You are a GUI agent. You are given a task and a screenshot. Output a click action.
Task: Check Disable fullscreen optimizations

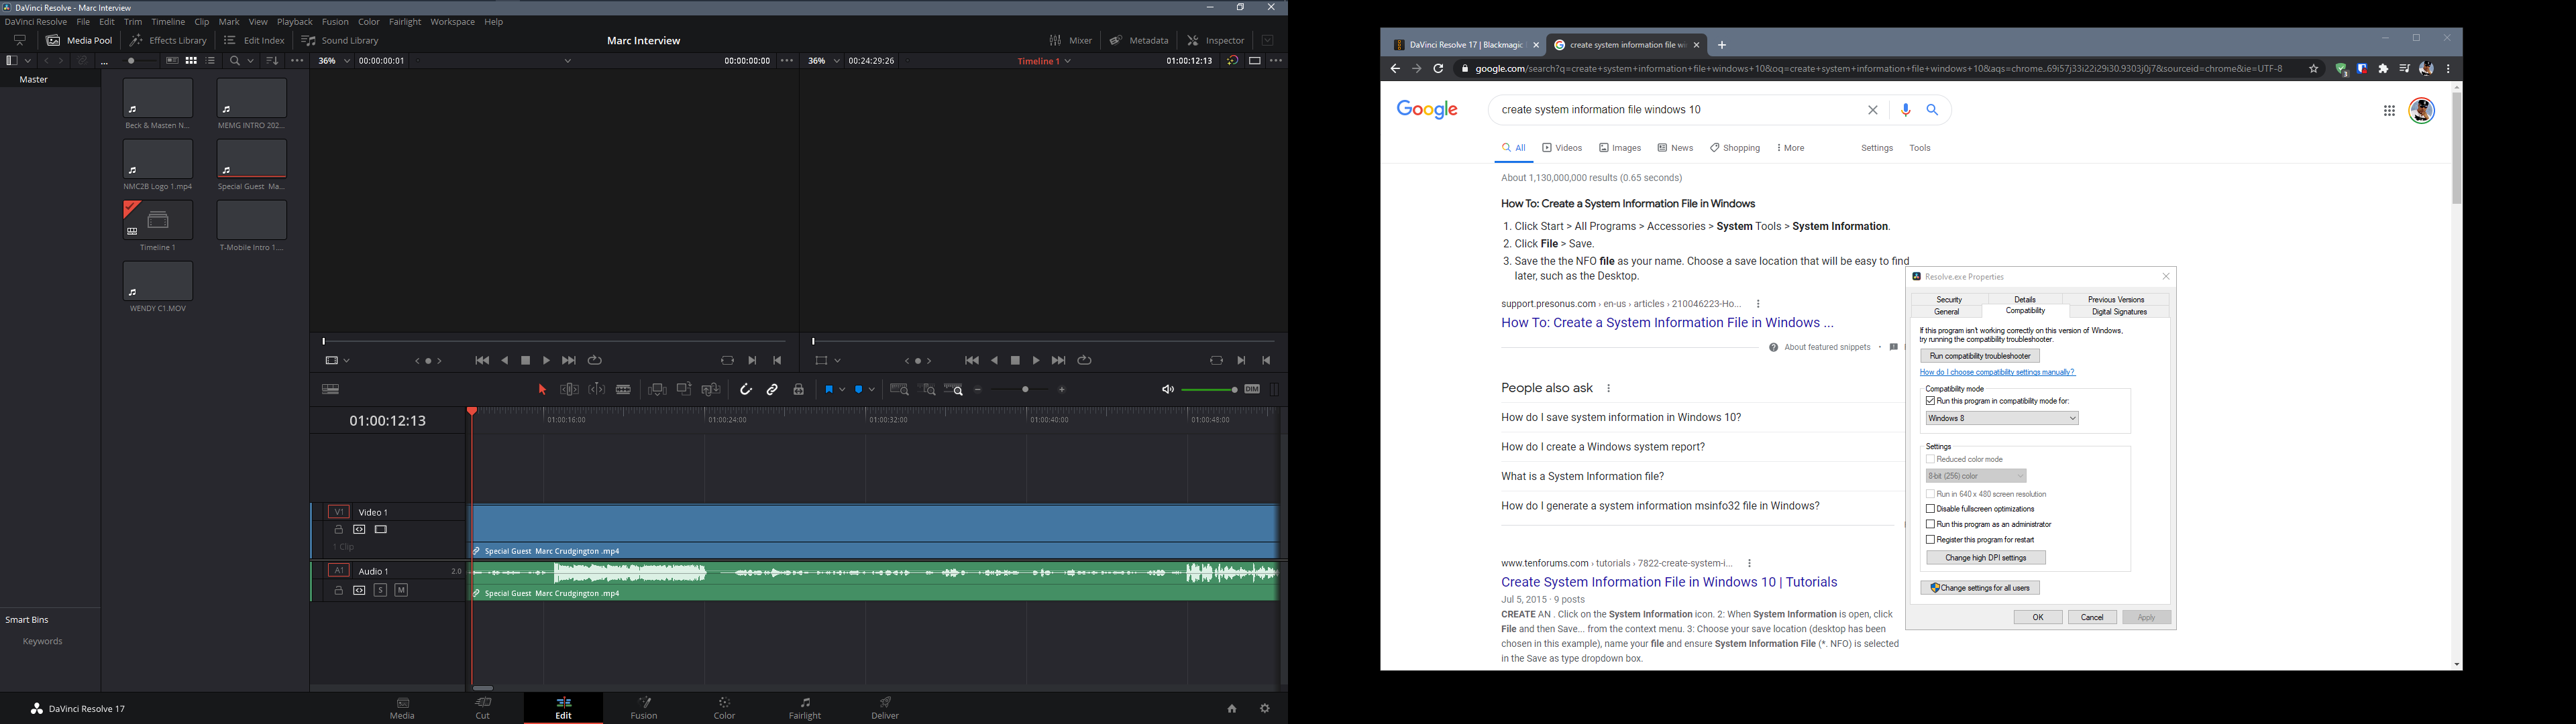(1930, 509)
